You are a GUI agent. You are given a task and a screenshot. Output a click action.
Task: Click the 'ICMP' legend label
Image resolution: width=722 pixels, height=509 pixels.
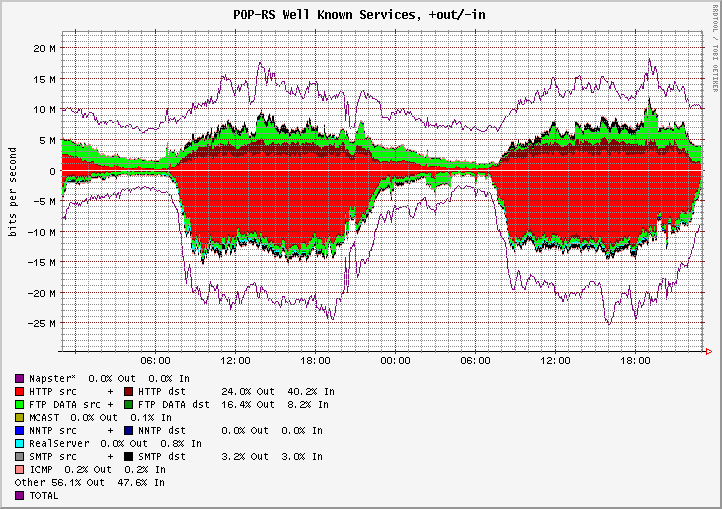pyautogui.click(x=41, y=469)
